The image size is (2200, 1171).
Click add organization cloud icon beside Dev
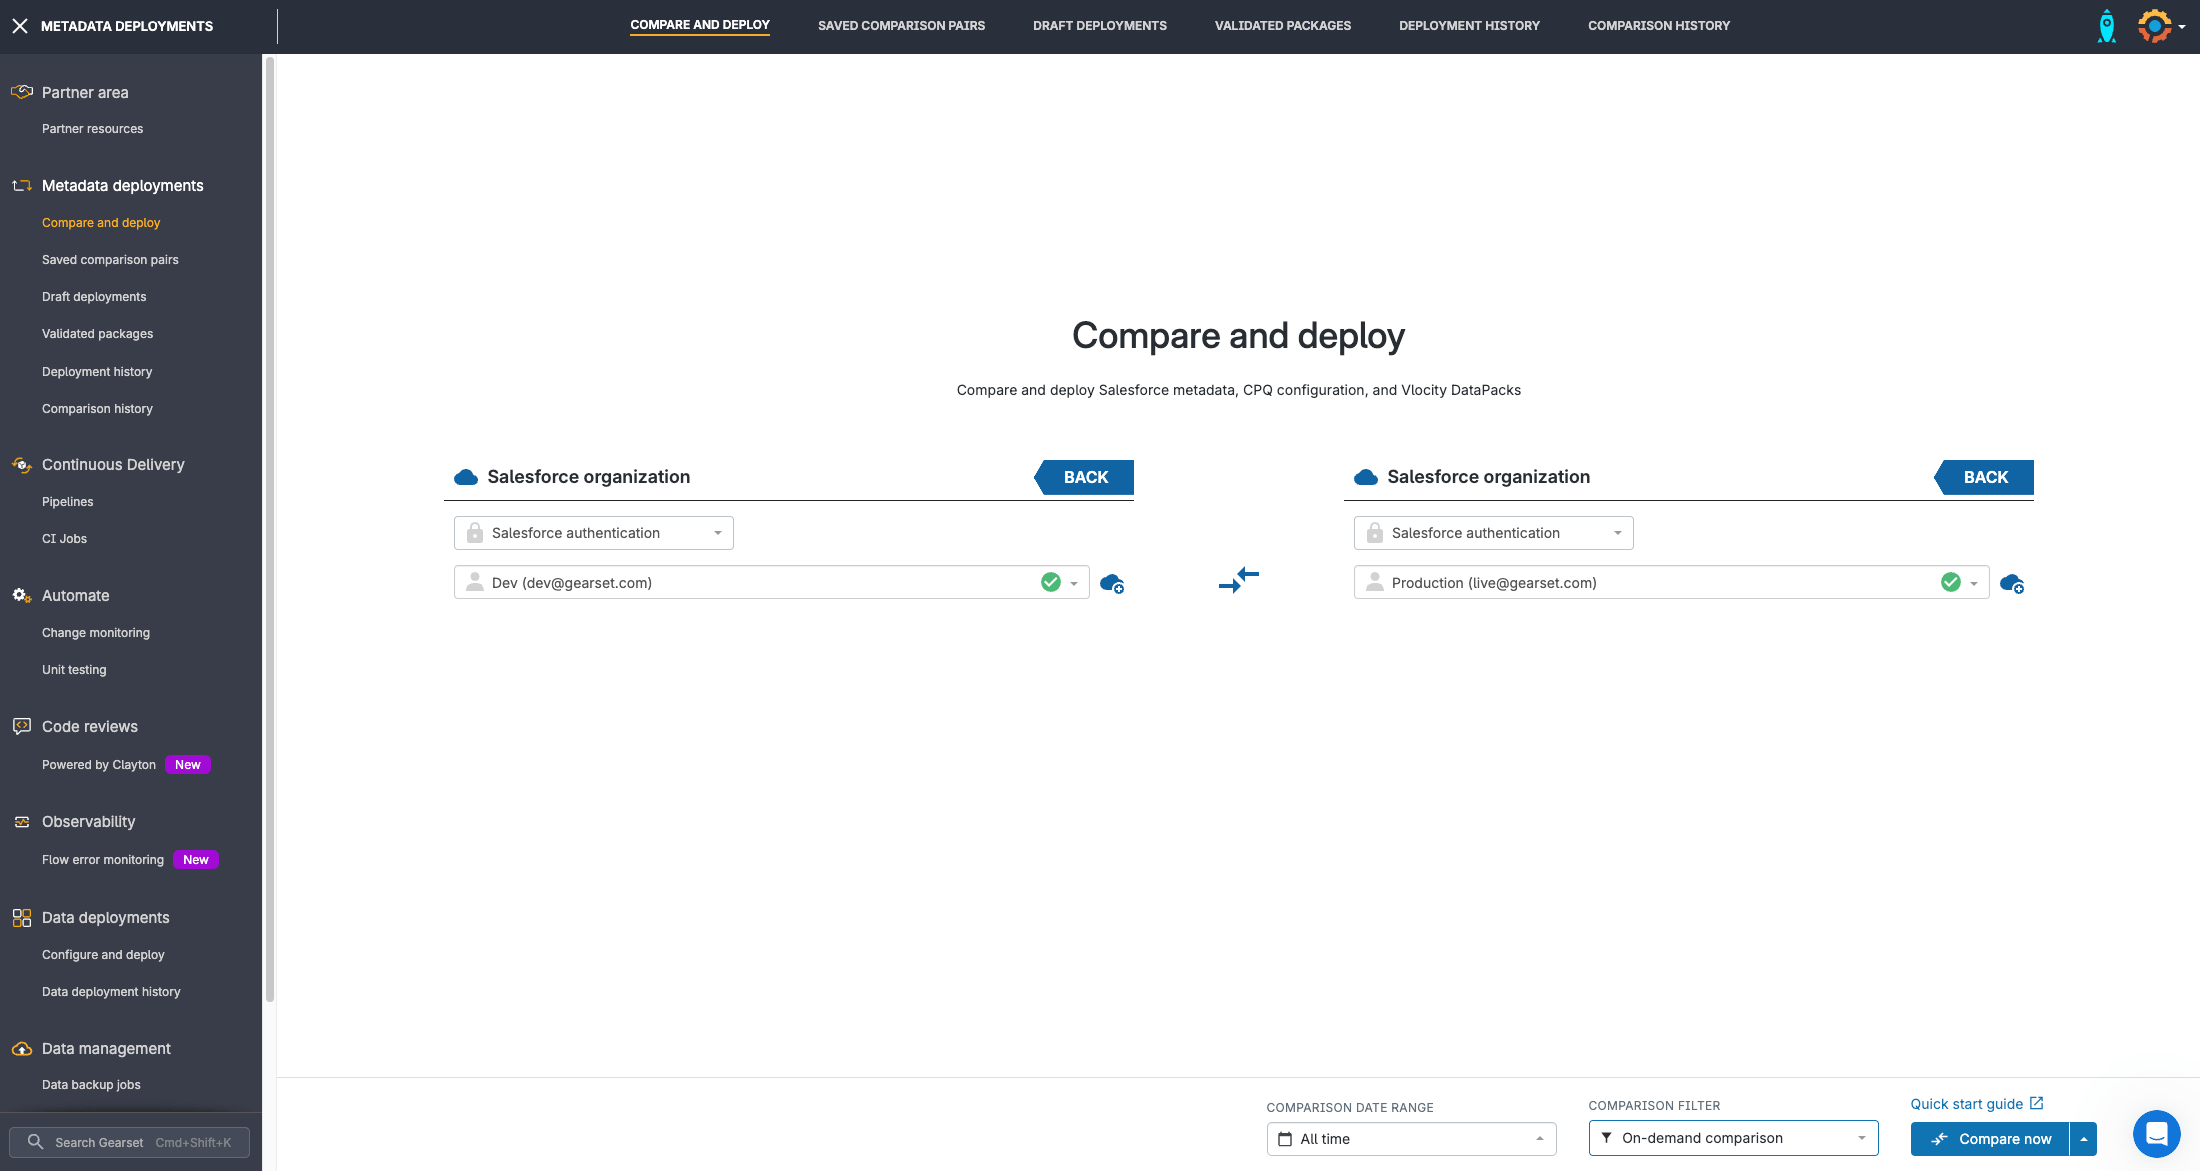pyautogui.click(x=1111, y=583)
